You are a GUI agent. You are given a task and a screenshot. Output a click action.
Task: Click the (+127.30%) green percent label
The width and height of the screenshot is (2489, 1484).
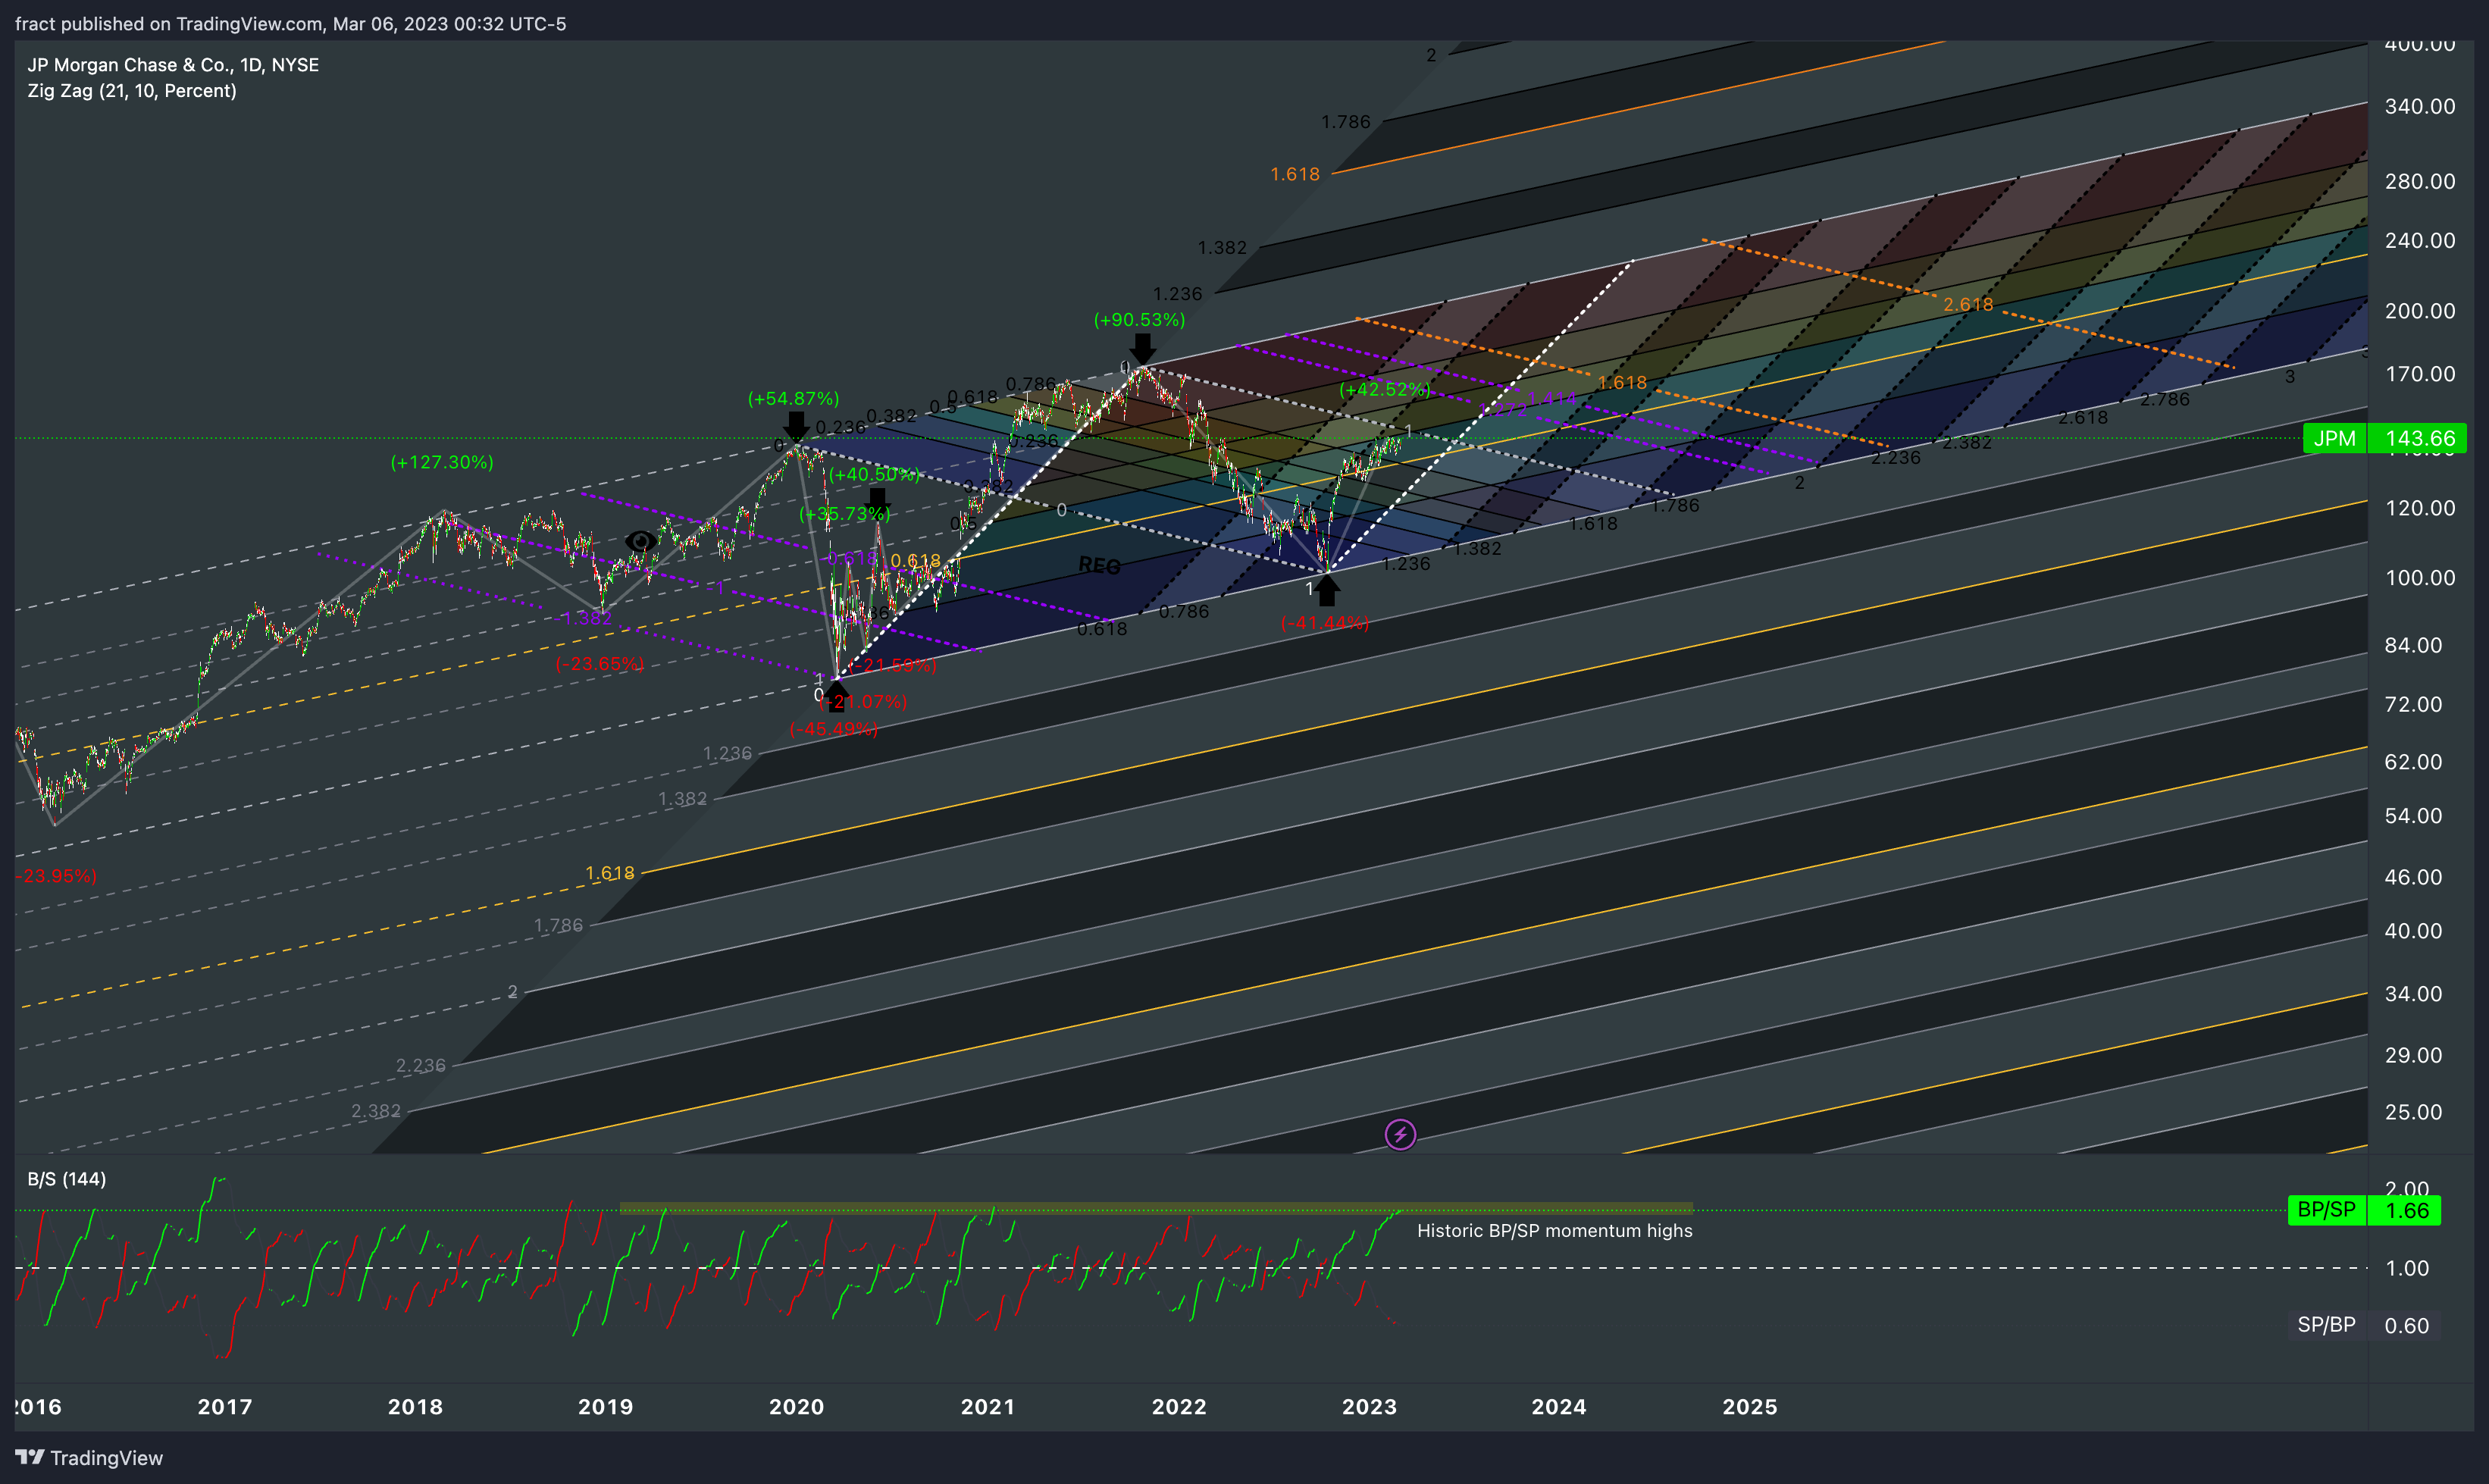pos(442,462)
